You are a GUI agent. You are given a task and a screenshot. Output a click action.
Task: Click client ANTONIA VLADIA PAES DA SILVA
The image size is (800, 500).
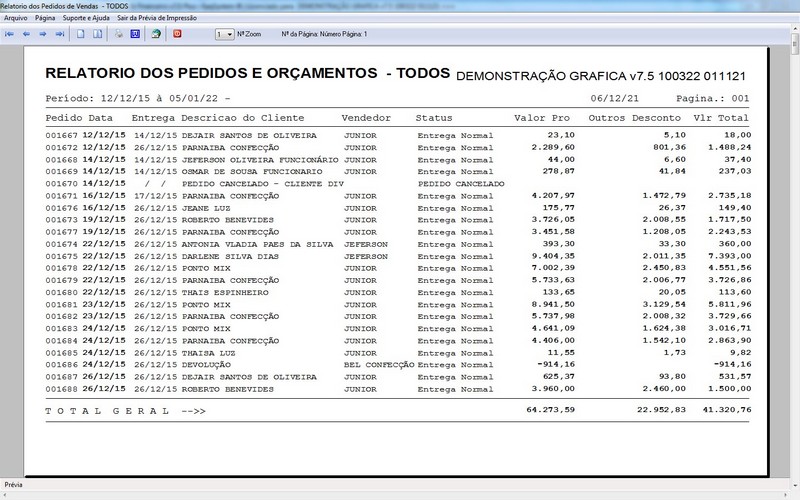(x=258, y=244)
